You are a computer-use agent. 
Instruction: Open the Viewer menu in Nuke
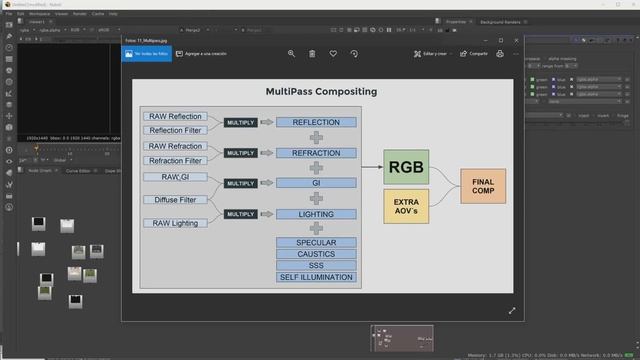point(61,13)
